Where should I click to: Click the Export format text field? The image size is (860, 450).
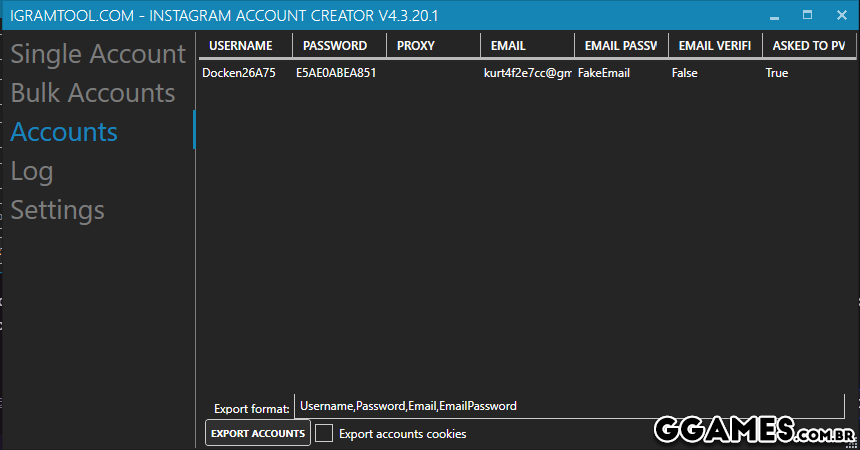point(568,406)
